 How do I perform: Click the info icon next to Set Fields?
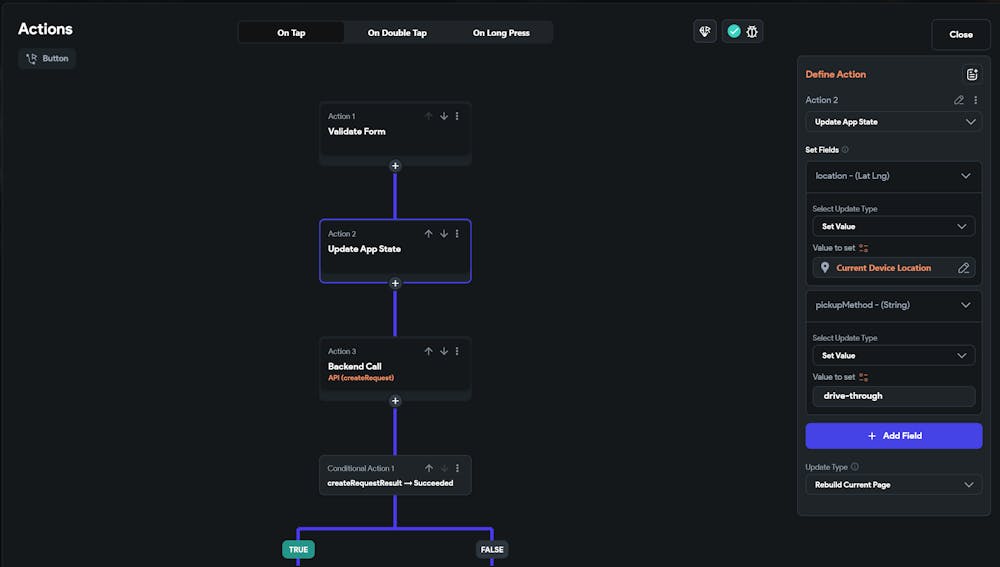click(x=845, y=150)
